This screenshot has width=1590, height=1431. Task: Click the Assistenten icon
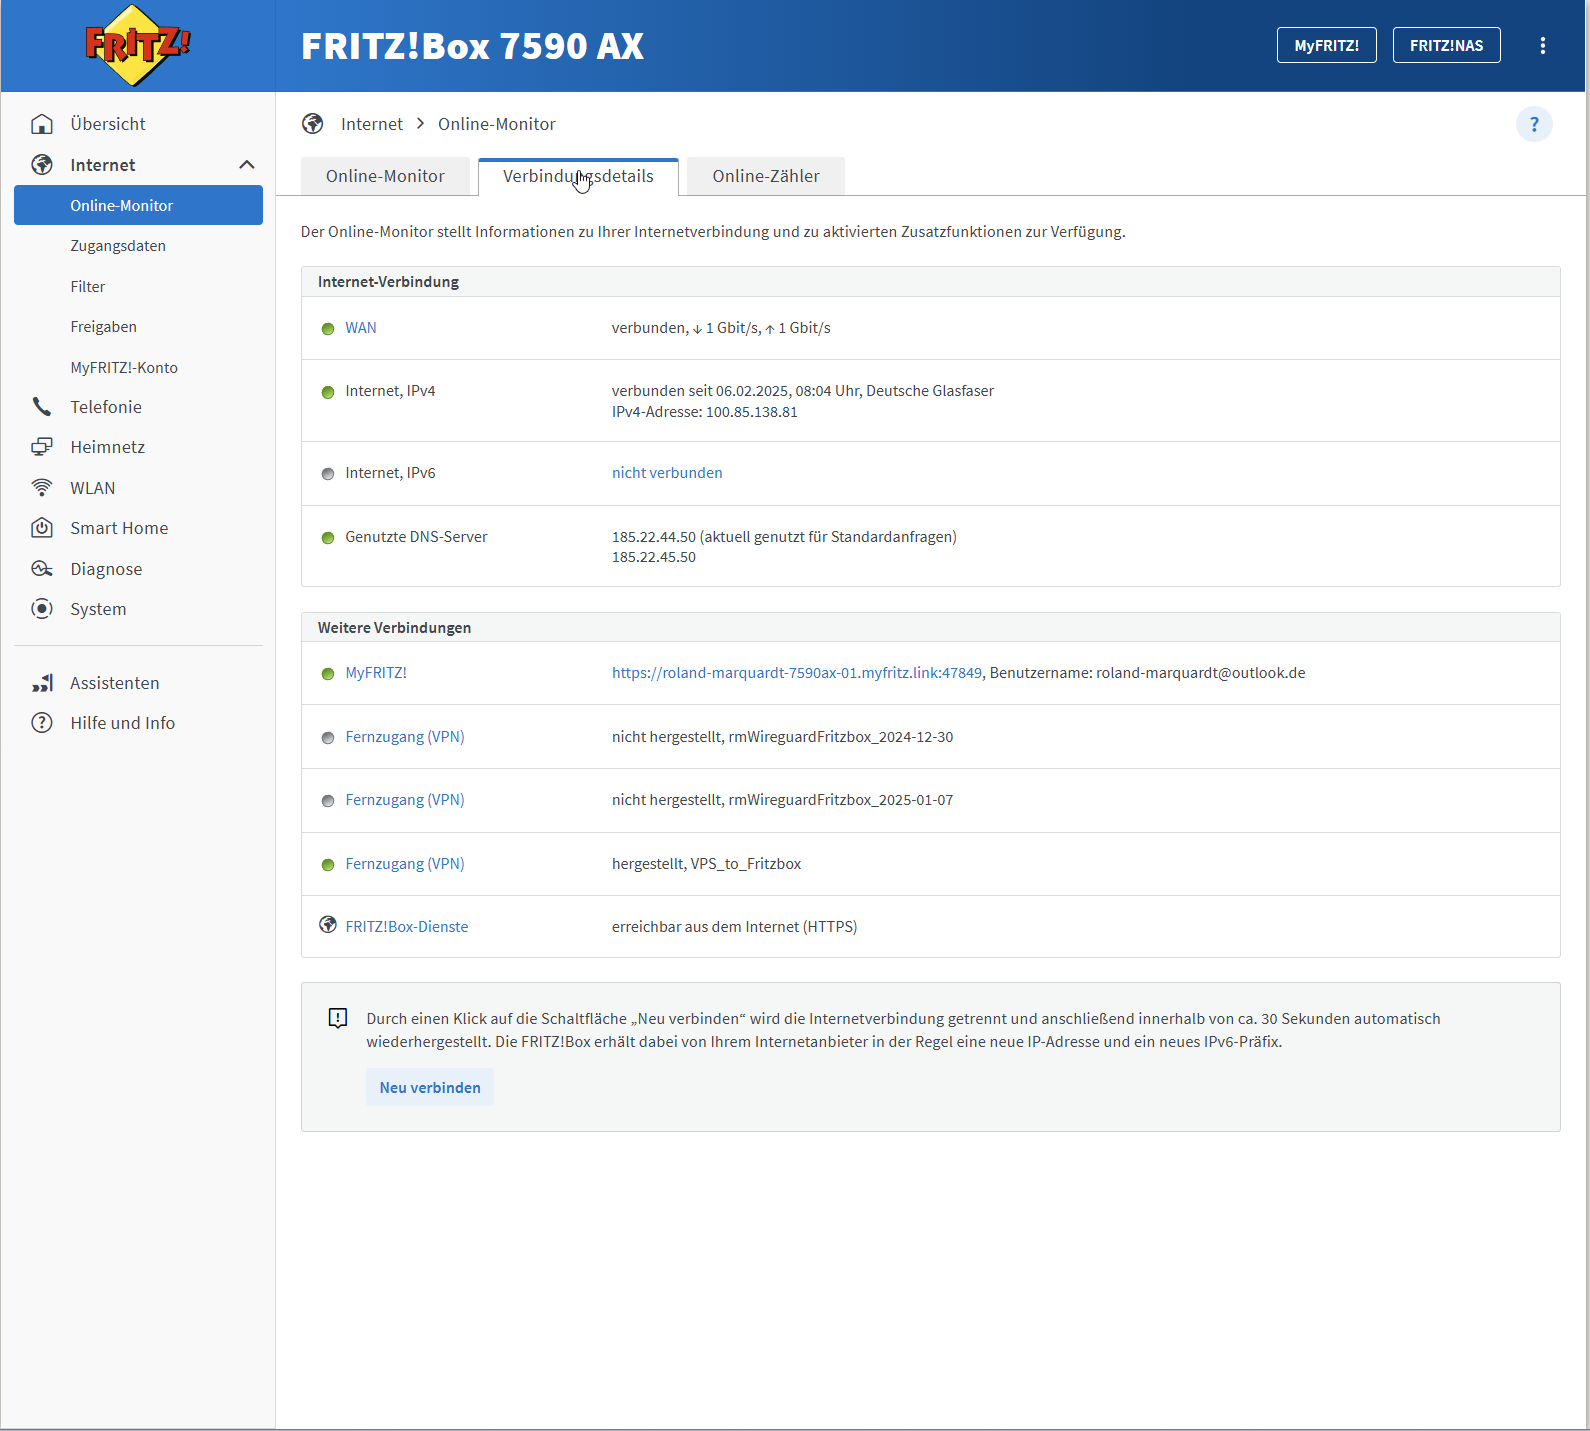click(x=42, y=683)
